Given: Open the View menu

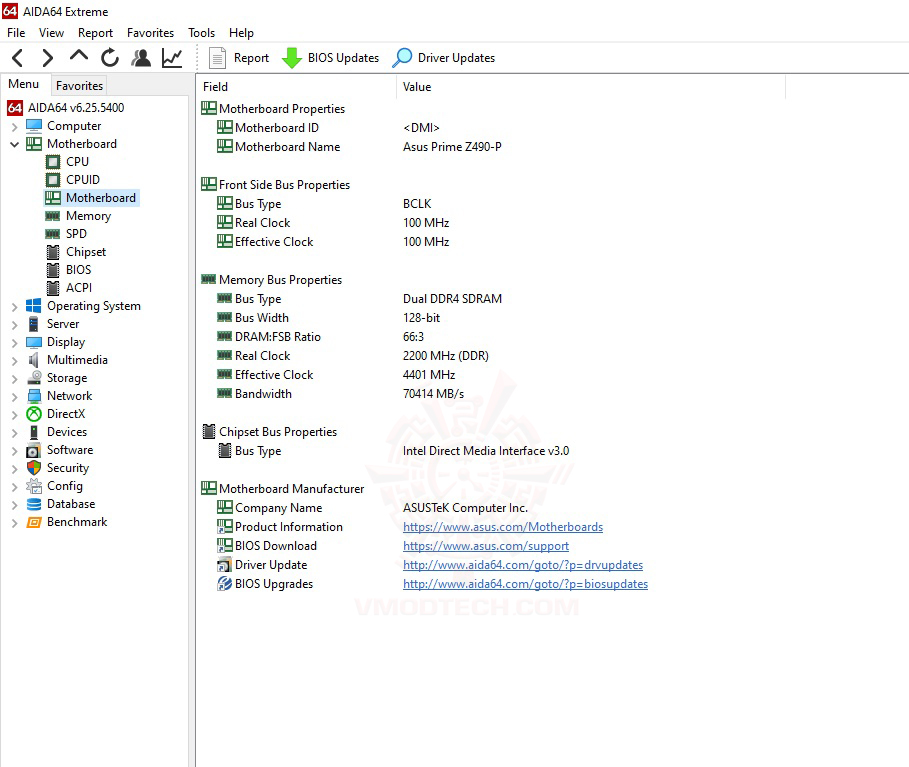Looking at the screenshot, I should click(x=51, y=32).
